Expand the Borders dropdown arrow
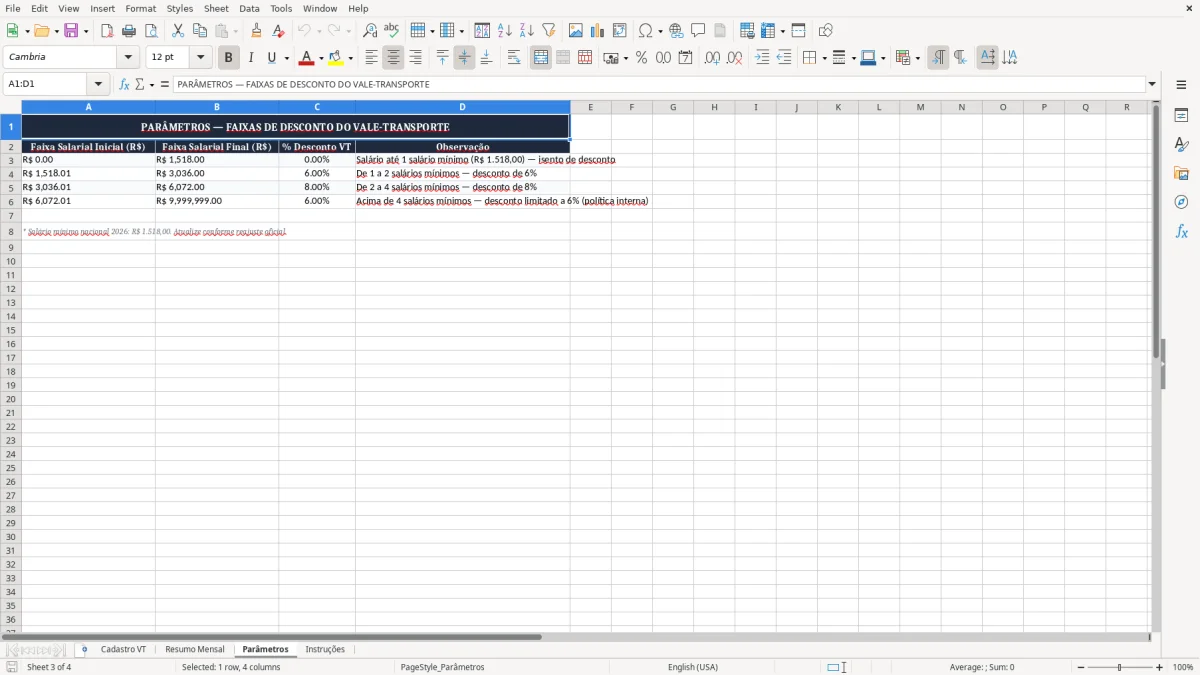 point(823,58)
